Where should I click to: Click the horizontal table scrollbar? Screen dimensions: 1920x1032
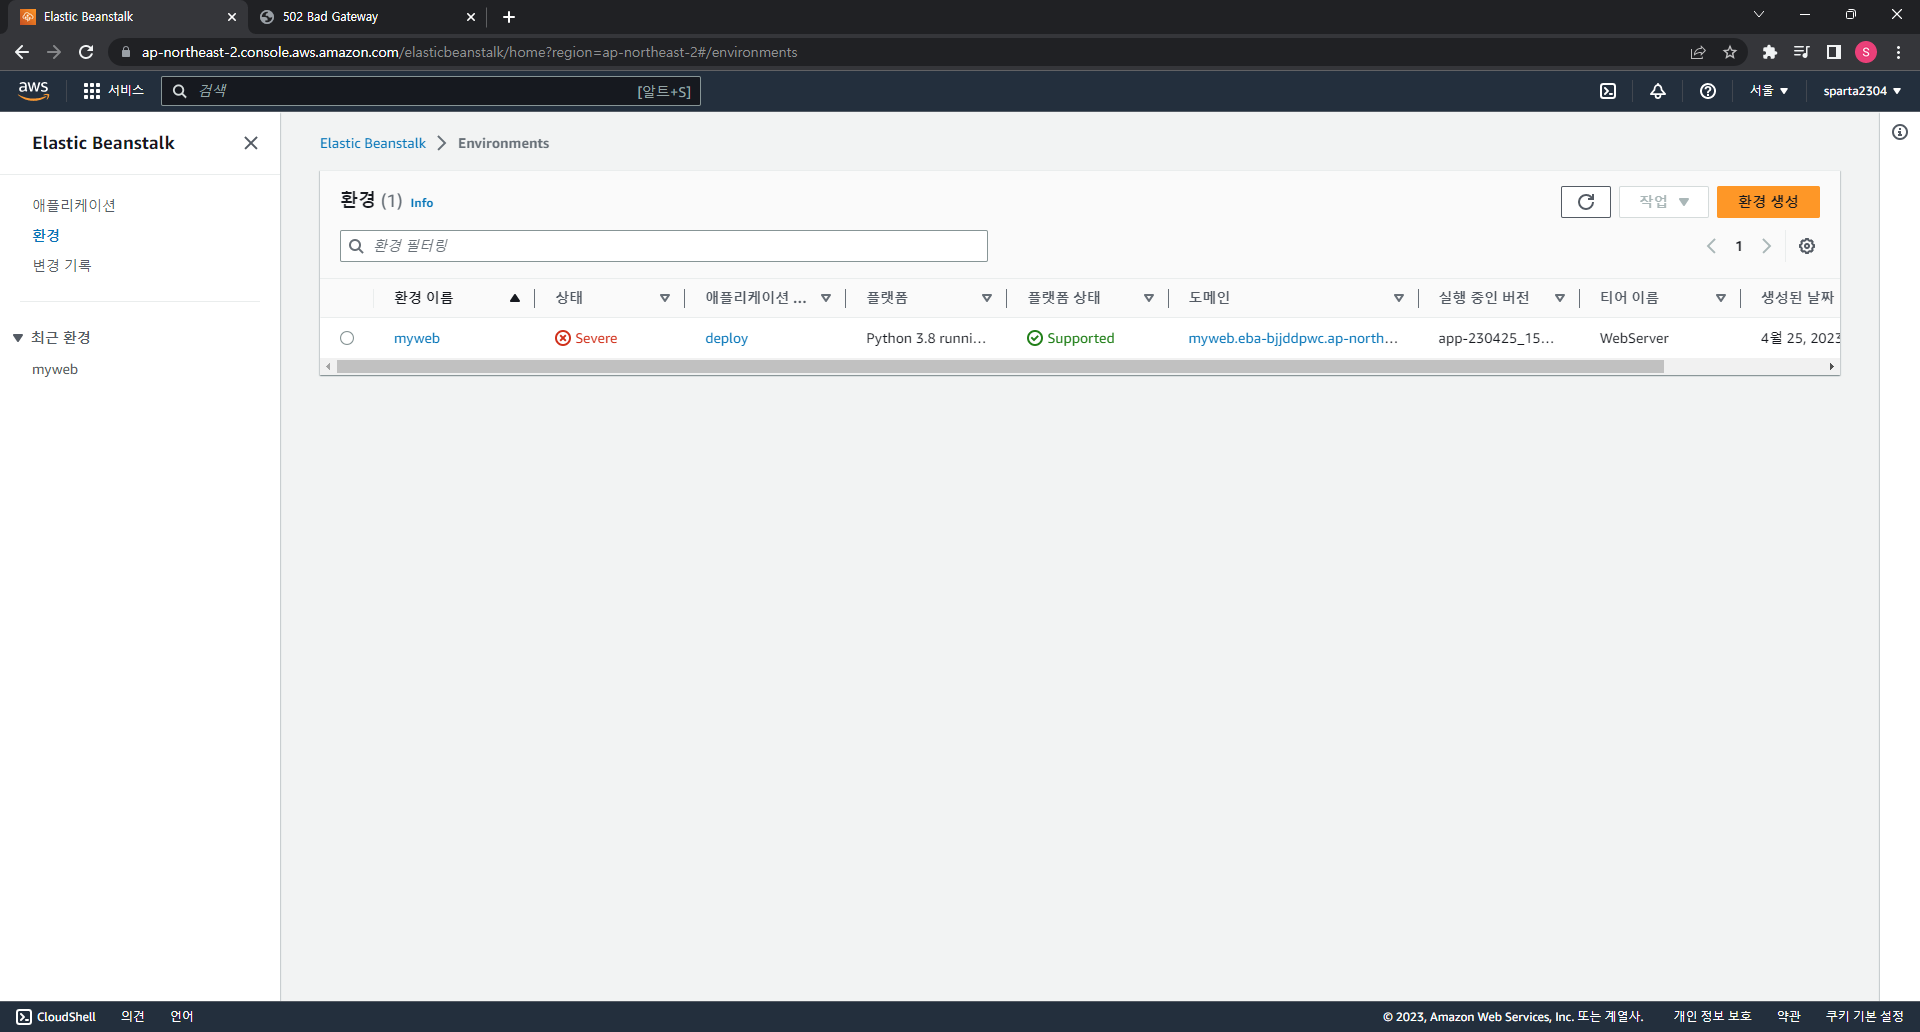1000,367
